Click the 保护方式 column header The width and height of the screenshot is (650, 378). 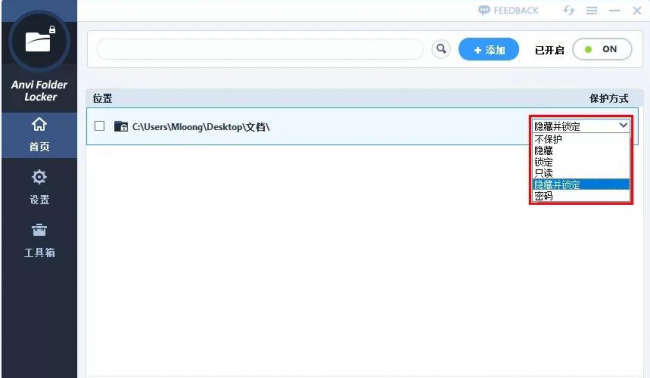point(609,99)
